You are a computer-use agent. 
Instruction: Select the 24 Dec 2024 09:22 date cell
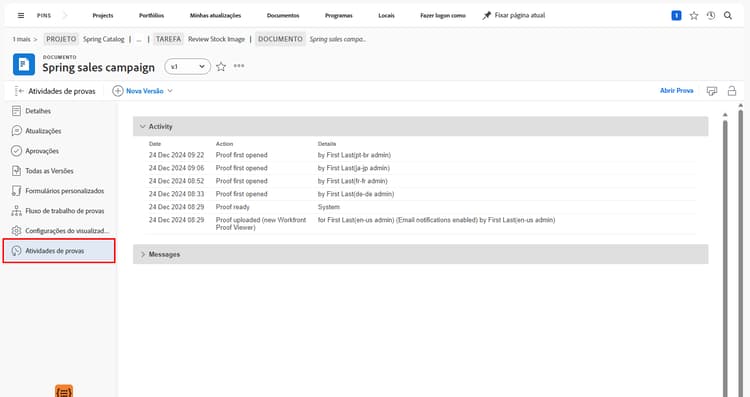click(176, 155)
